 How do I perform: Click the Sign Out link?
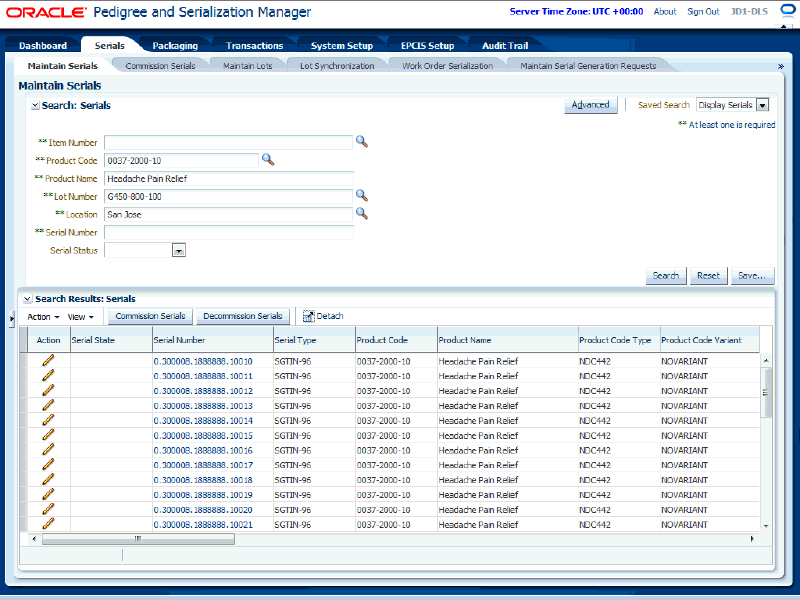(703, 11)
